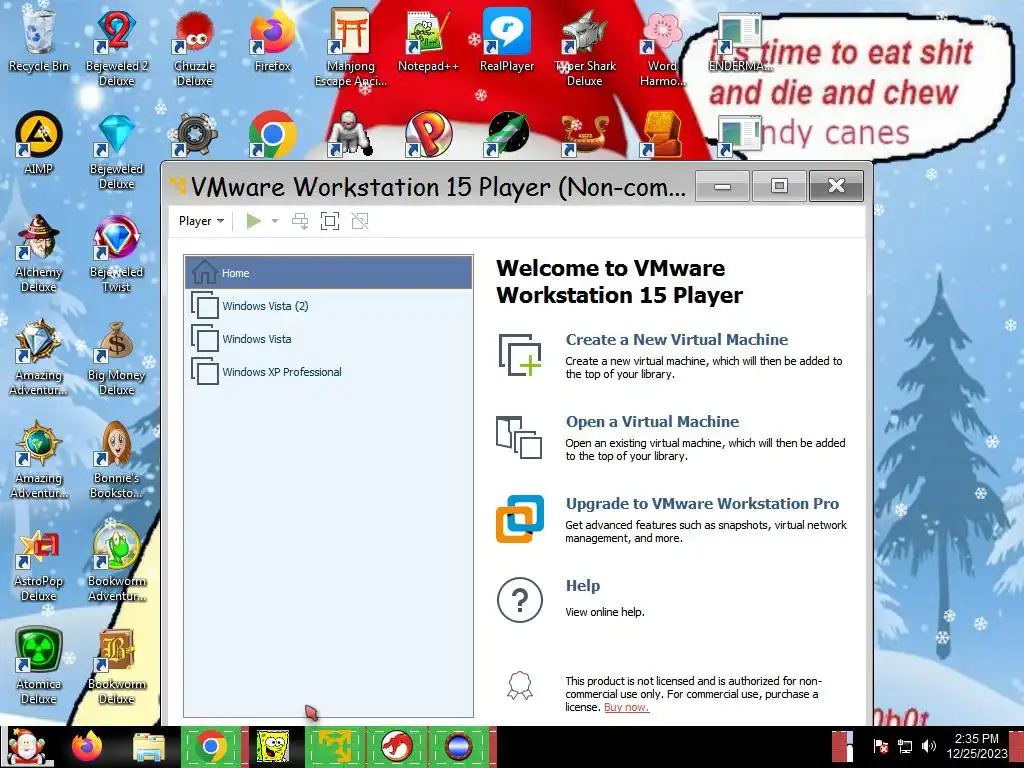This screenshot has height=768, width=1024.
Task: Select Big Money Deluxe desktop shortcut
Action: 116,357
